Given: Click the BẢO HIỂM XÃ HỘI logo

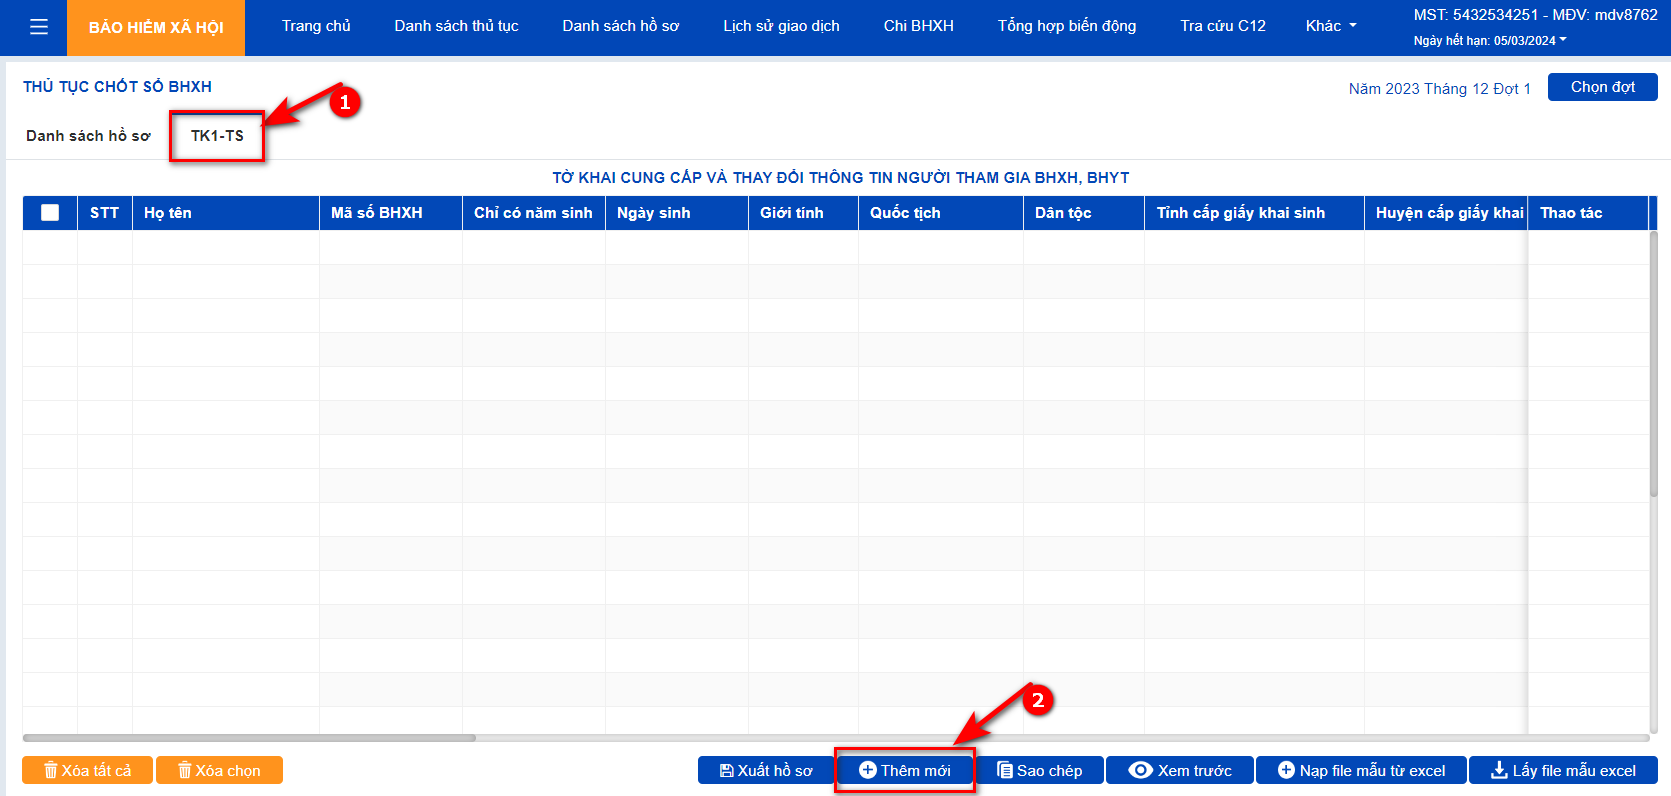Looking at the screenshot, I should coord(156,27).
